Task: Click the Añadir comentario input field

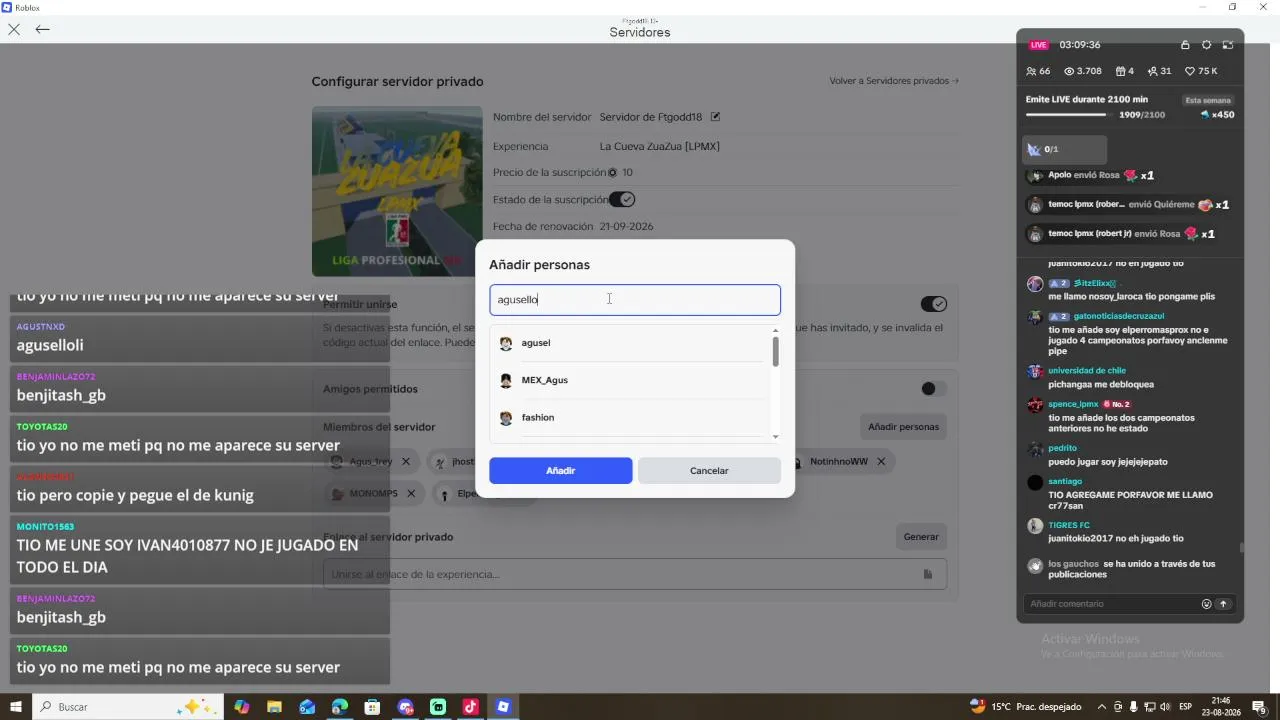Action: pos(1112,604)
